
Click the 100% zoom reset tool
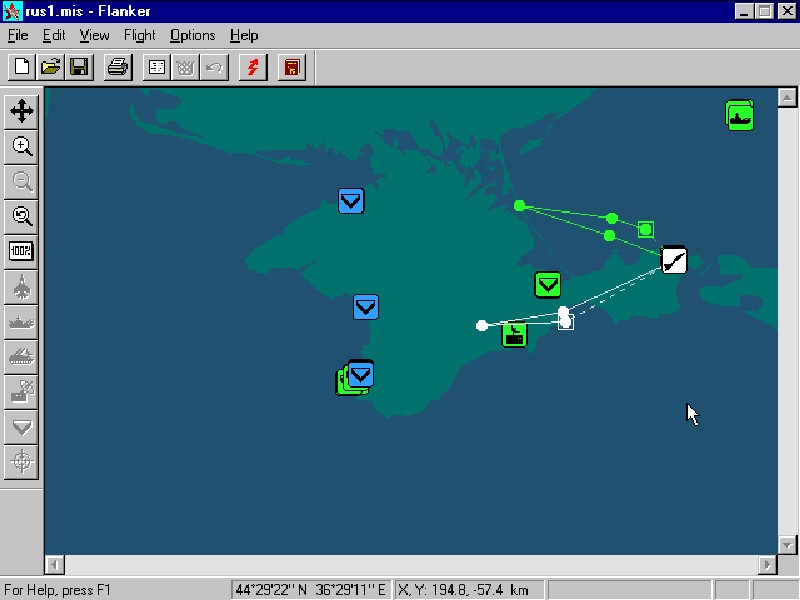[22, 251]
